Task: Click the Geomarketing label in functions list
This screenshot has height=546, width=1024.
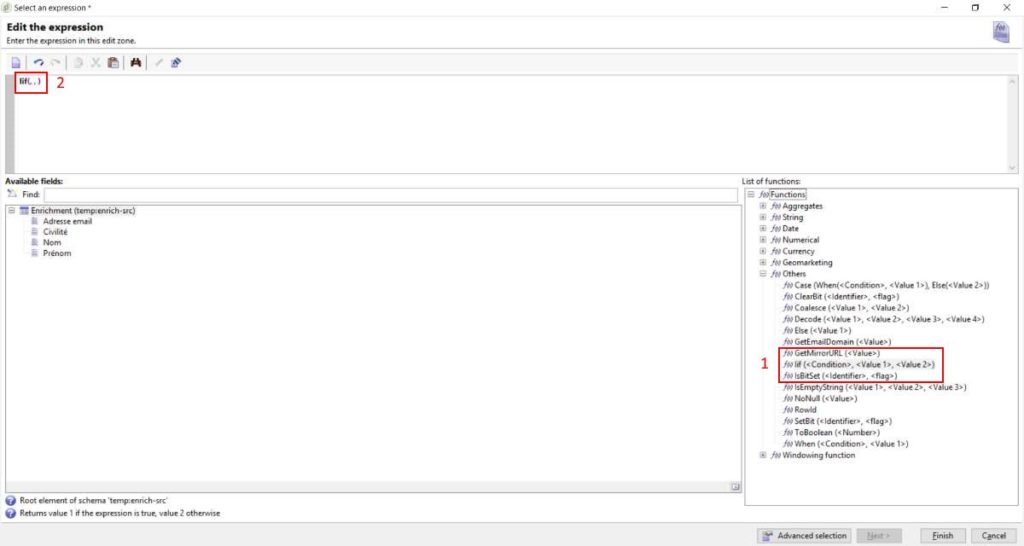Action: click(x=807, y=263)
